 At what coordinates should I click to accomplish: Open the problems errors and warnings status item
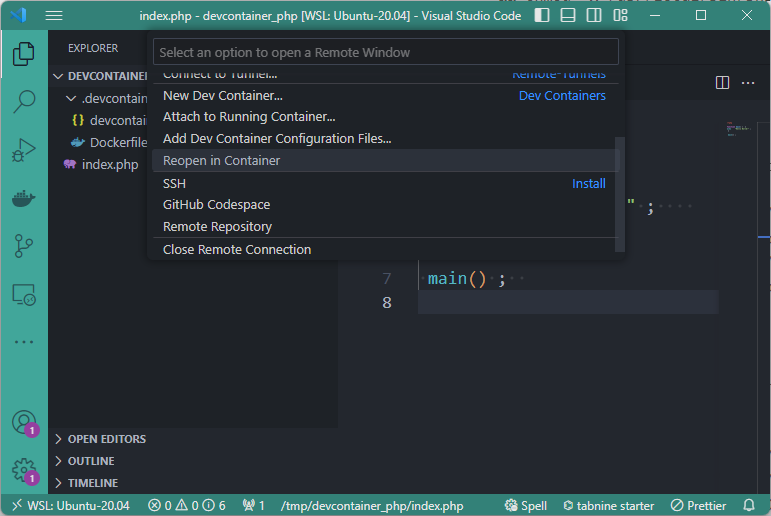point(187,506)
